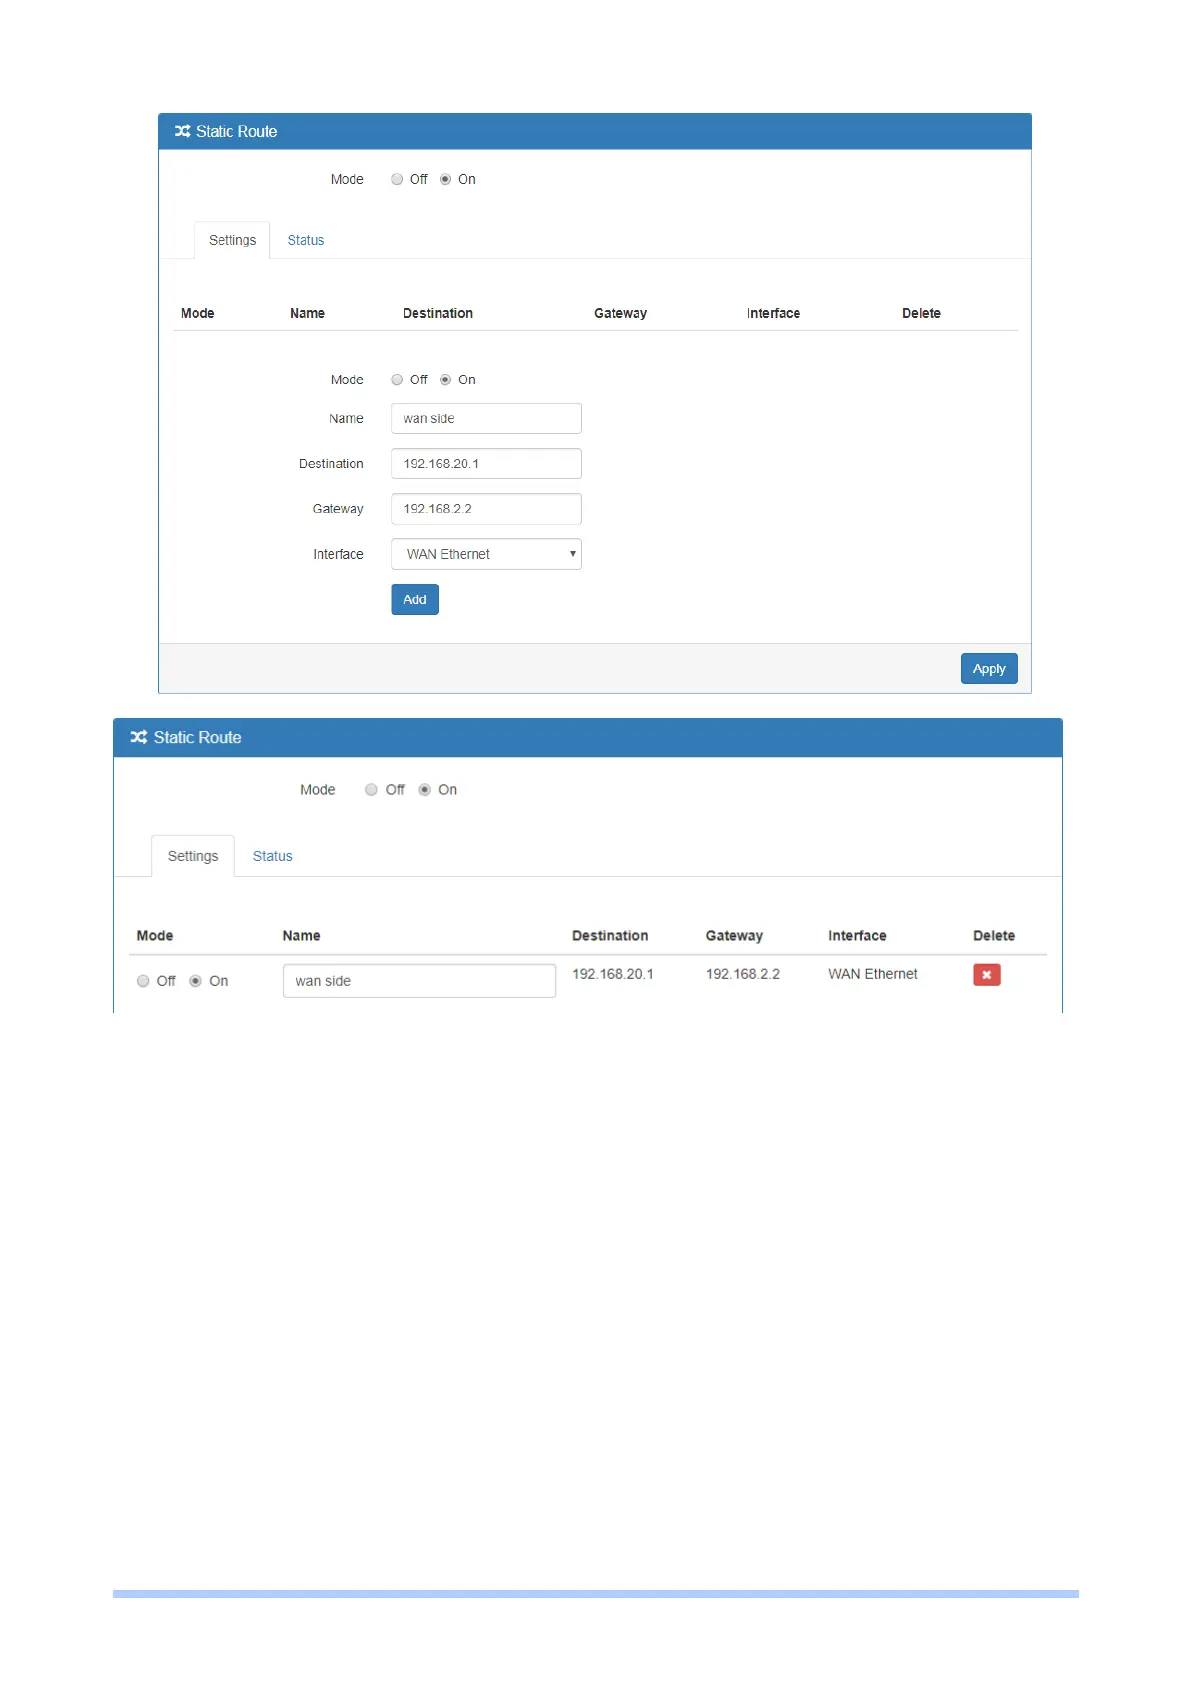Click Destination column header in lower table

(610, 936)
